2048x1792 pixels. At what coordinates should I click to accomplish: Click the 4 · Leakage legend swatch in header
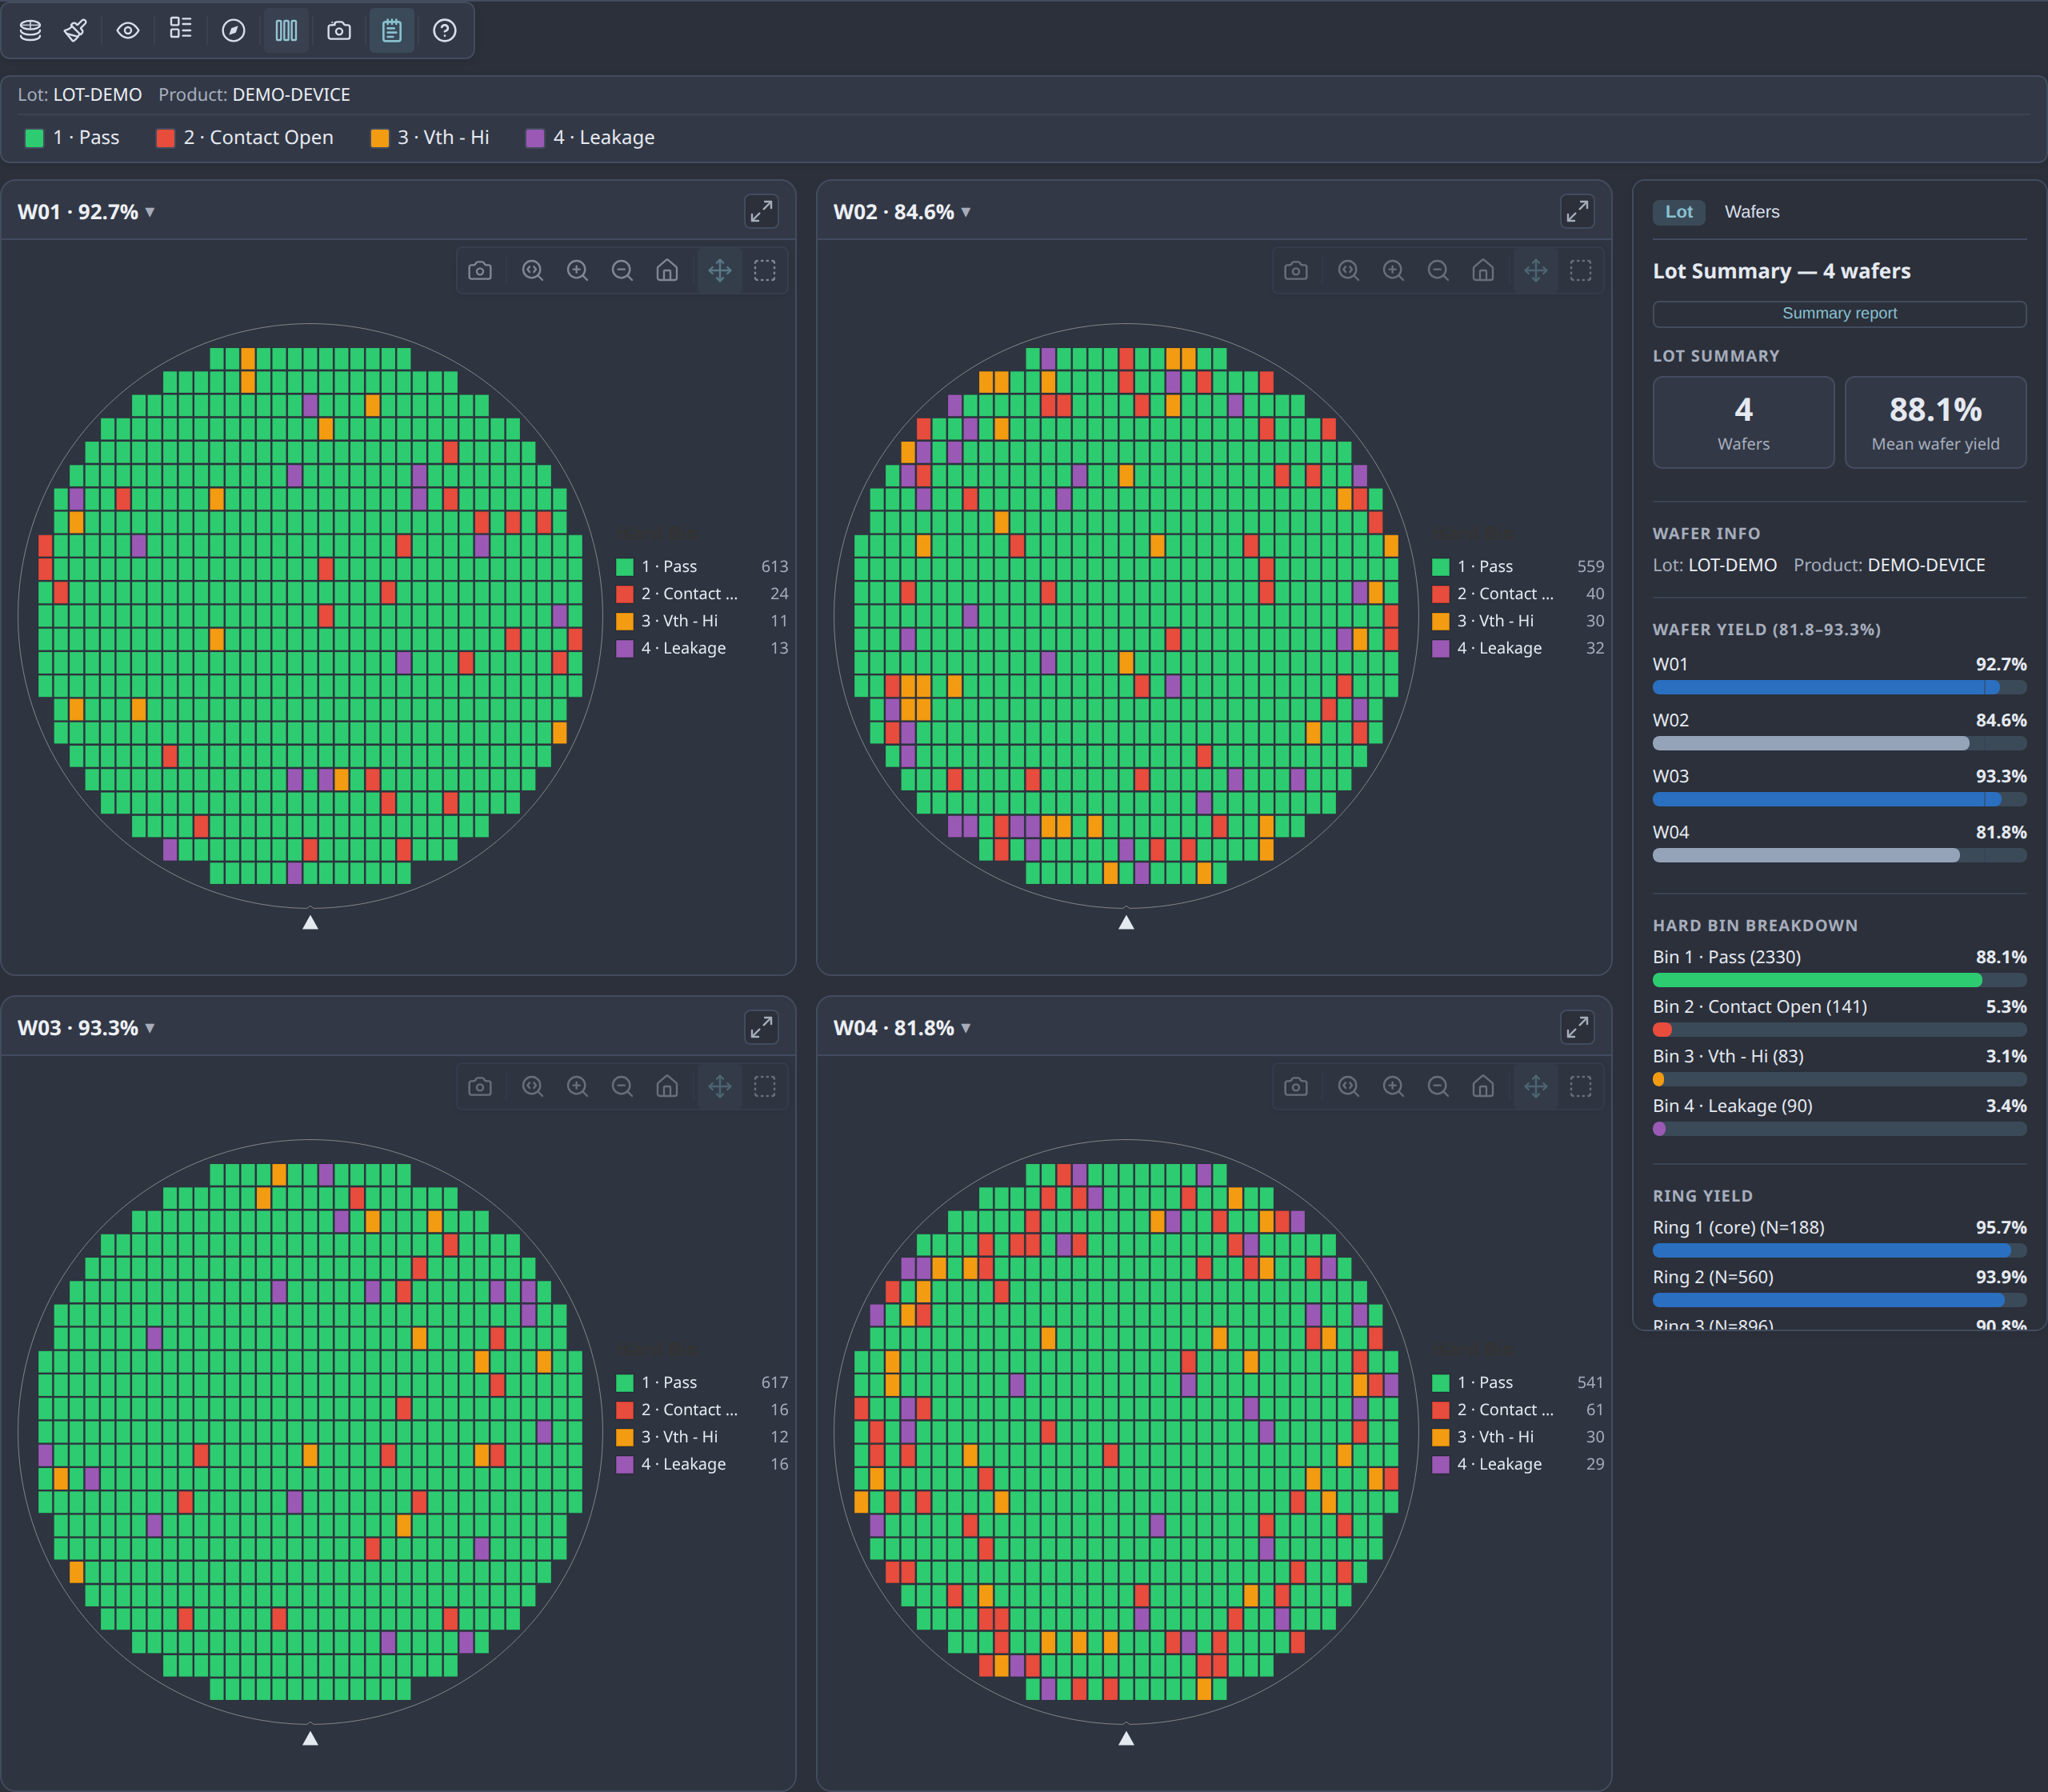tap(535, 138)
